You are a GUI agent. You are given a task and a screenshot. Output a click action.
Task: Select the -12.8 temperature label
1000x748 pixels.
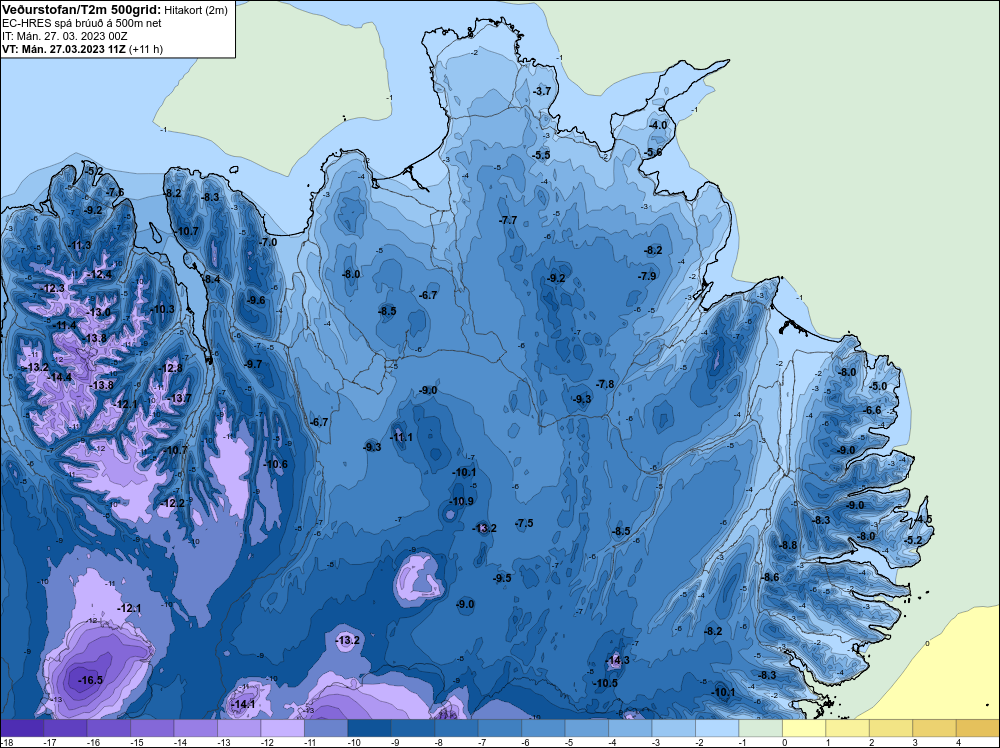(170, 368)
